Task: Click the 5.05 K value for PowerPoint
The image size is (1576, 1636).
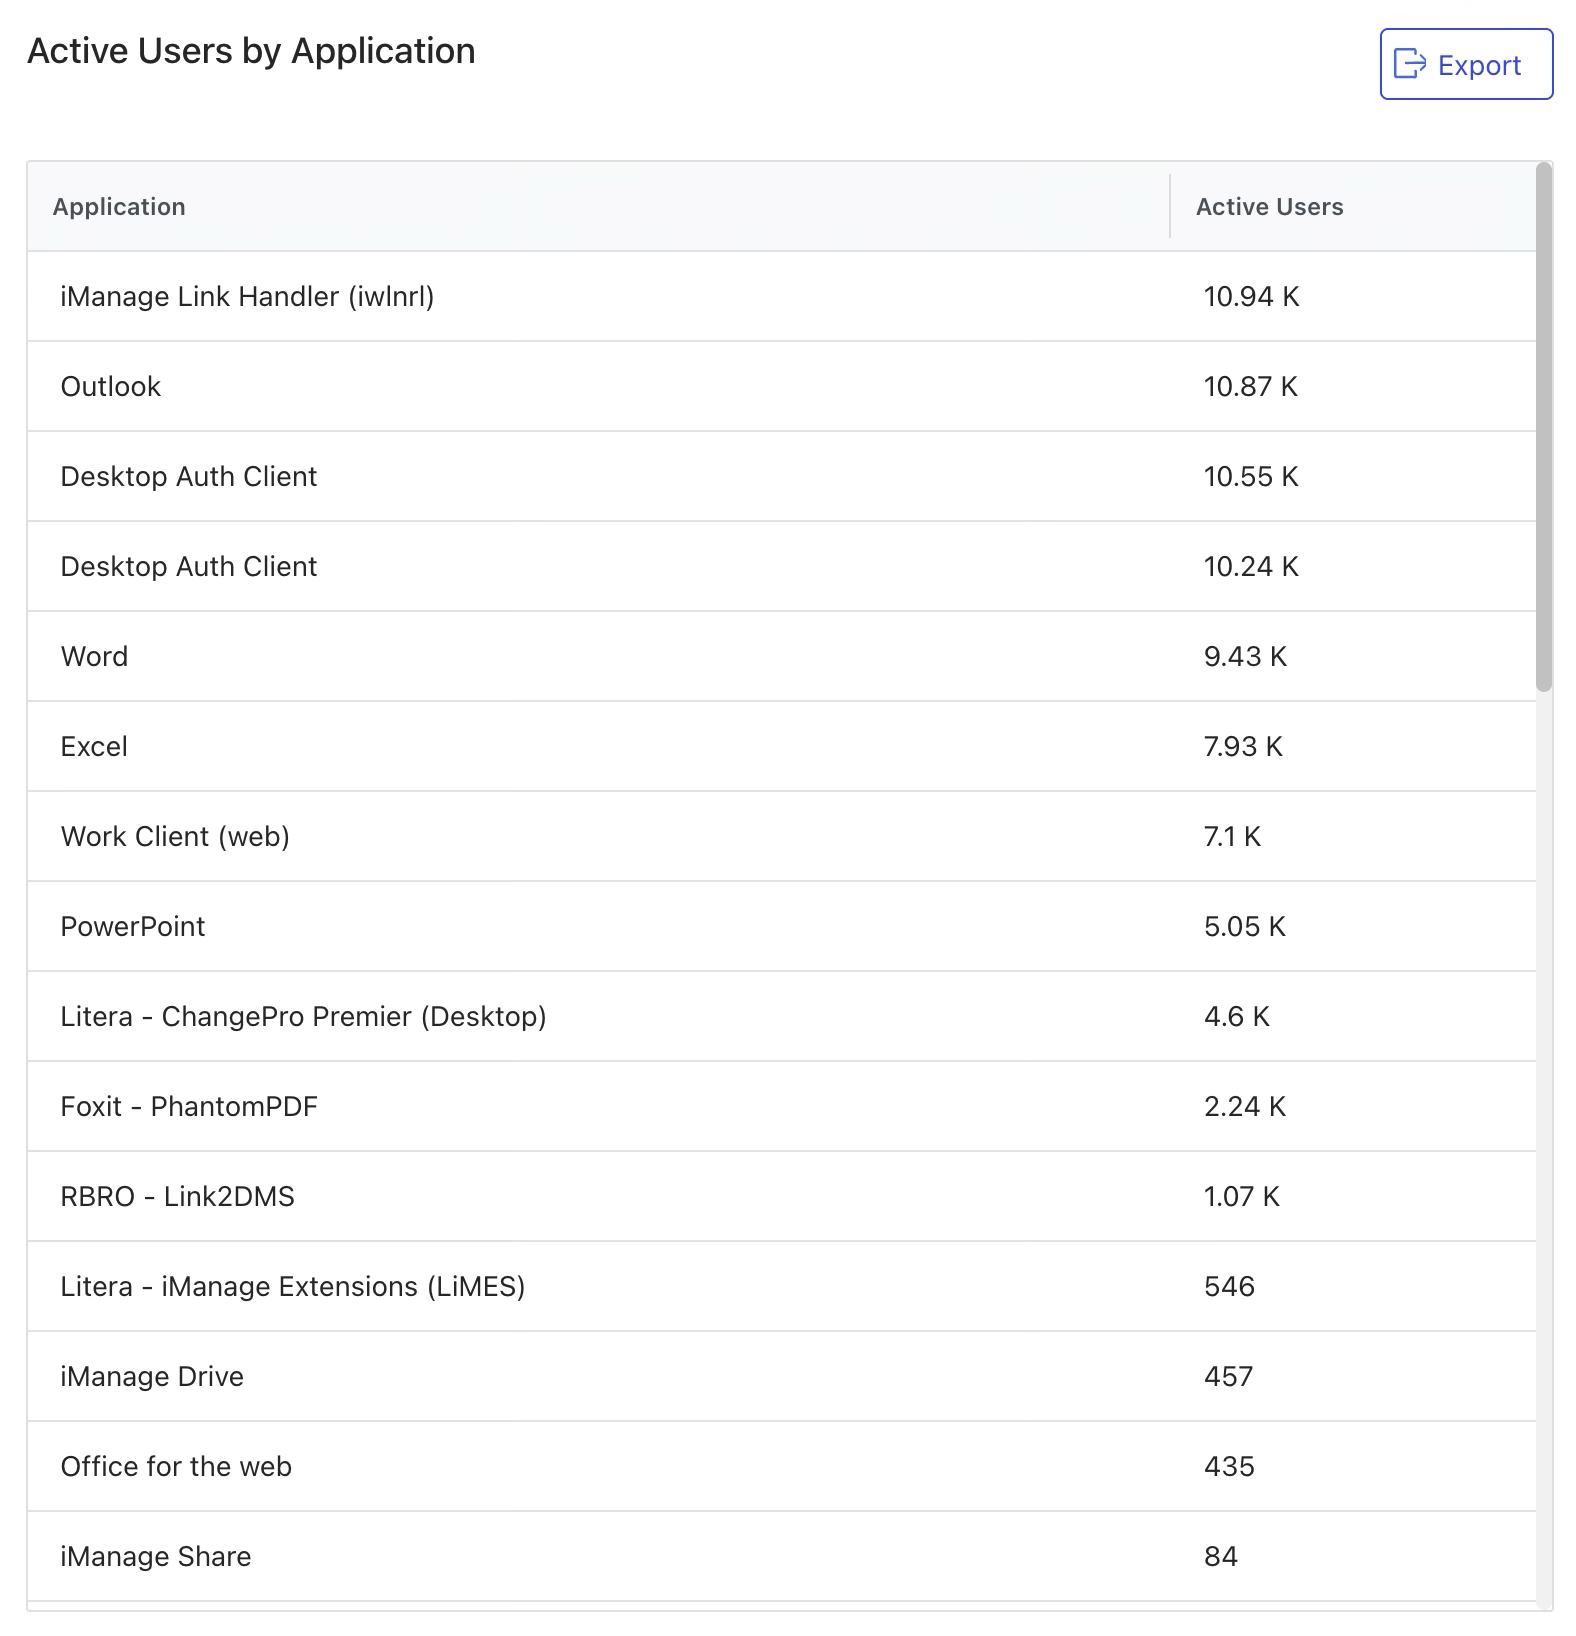Action: 1244,927
